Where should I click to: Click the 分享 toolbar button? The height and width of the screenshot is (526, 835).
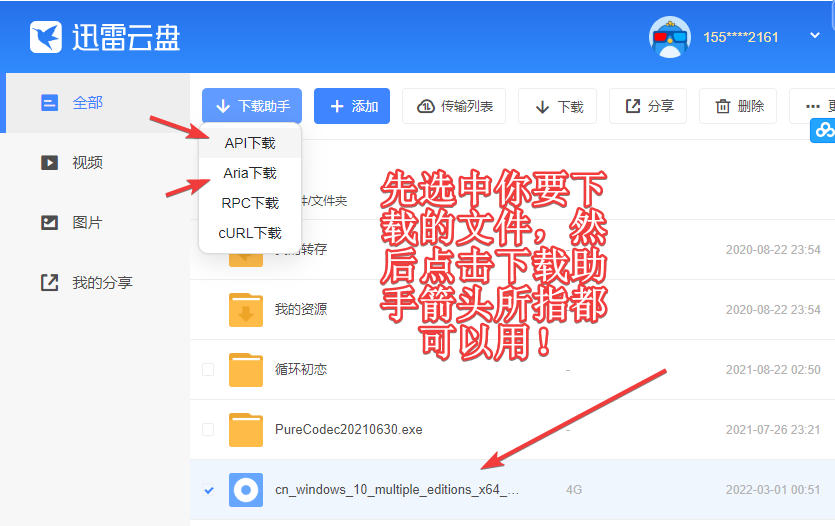[648, 106]
